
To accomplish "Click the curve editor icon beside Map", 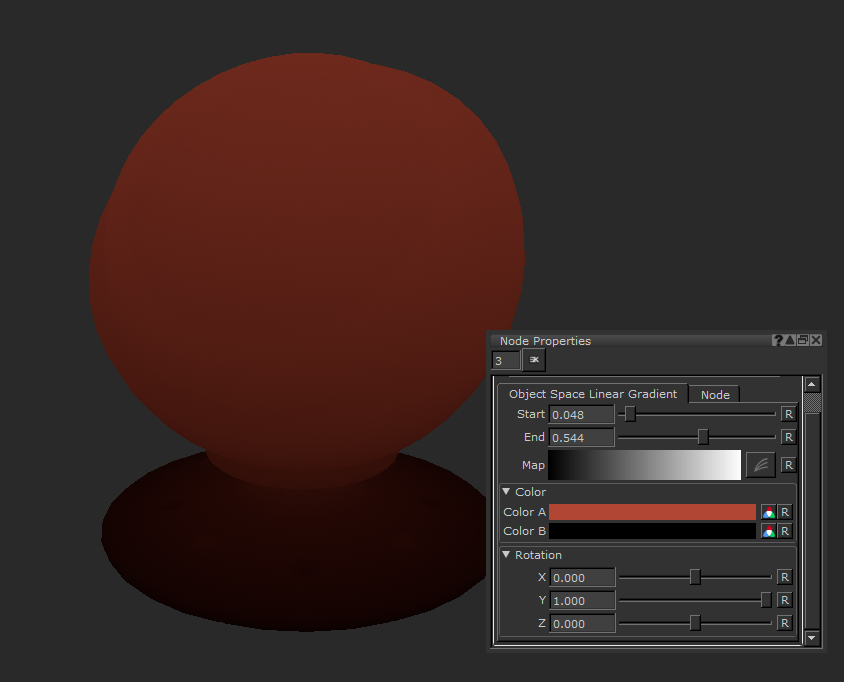I will tap(760, 465).
